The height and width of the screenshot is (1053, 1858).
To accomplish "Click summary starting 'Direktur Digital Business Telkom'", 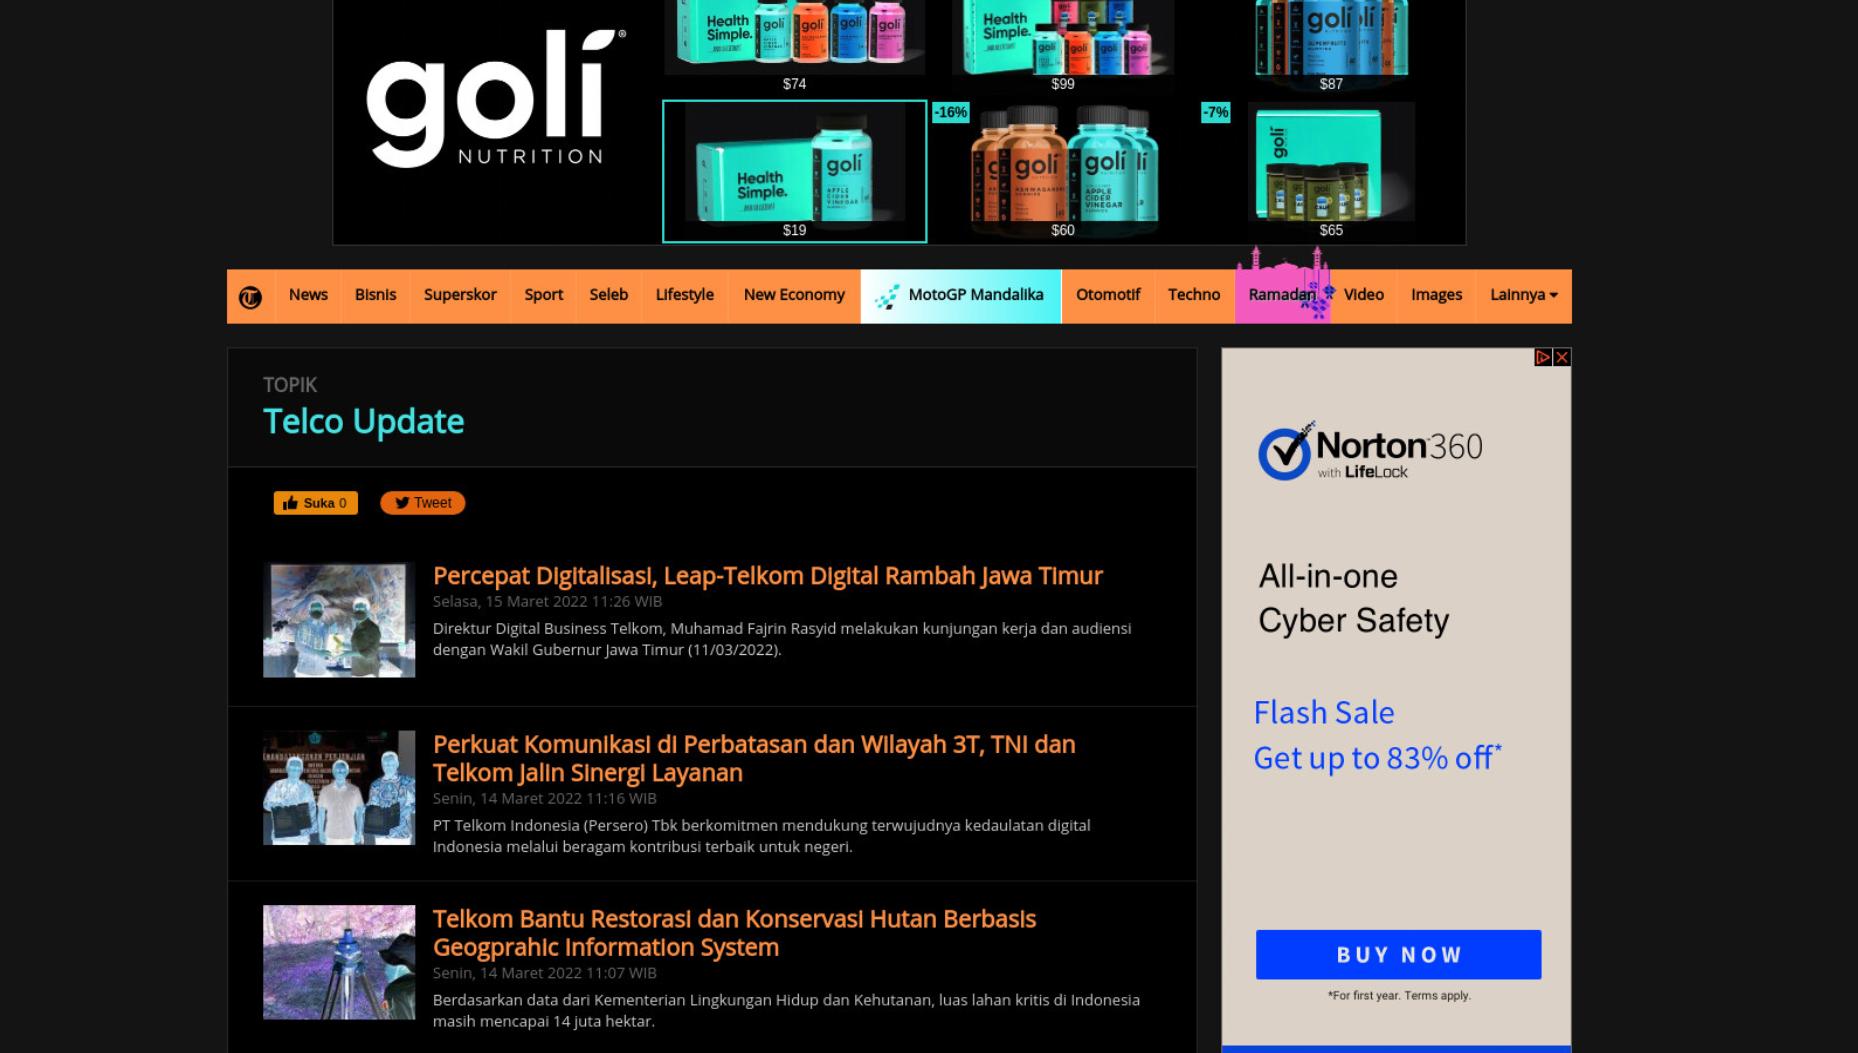I will 782,639.
